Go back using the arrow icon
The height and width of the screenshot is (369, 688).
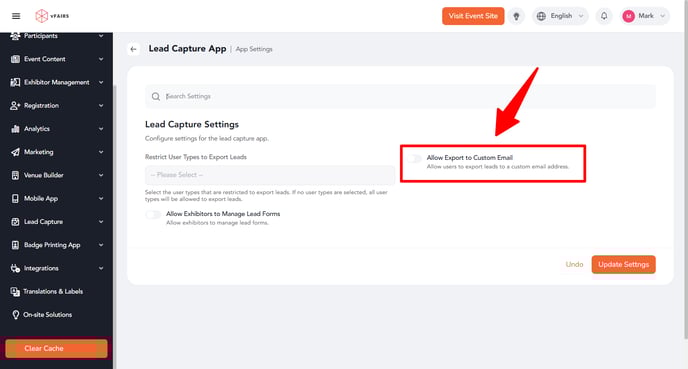[133, 49]
